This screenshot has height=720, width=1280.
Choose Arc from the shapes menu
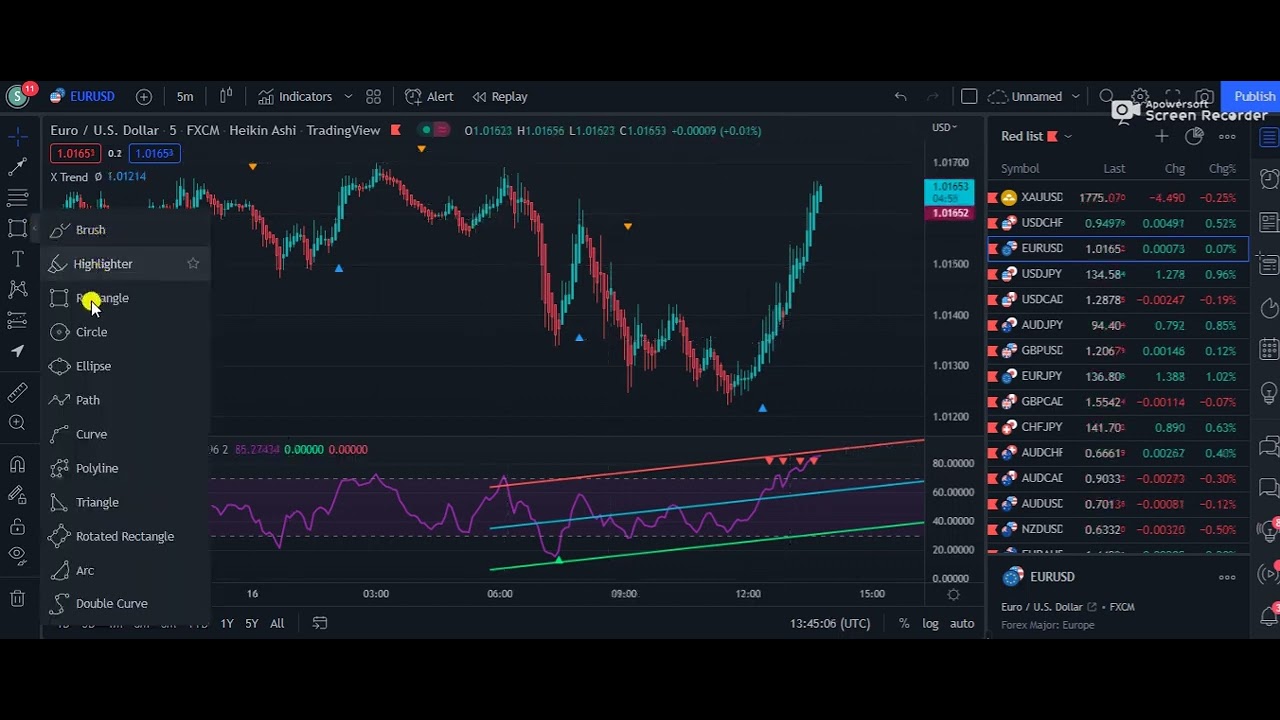tap(126, 570)
